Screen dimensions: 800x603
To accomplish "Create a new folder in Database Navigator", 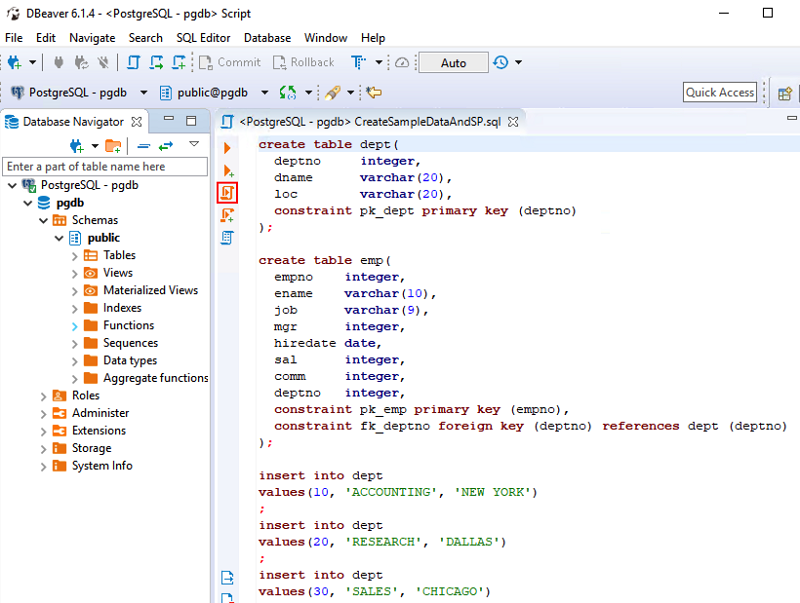I will coord(113,146).
